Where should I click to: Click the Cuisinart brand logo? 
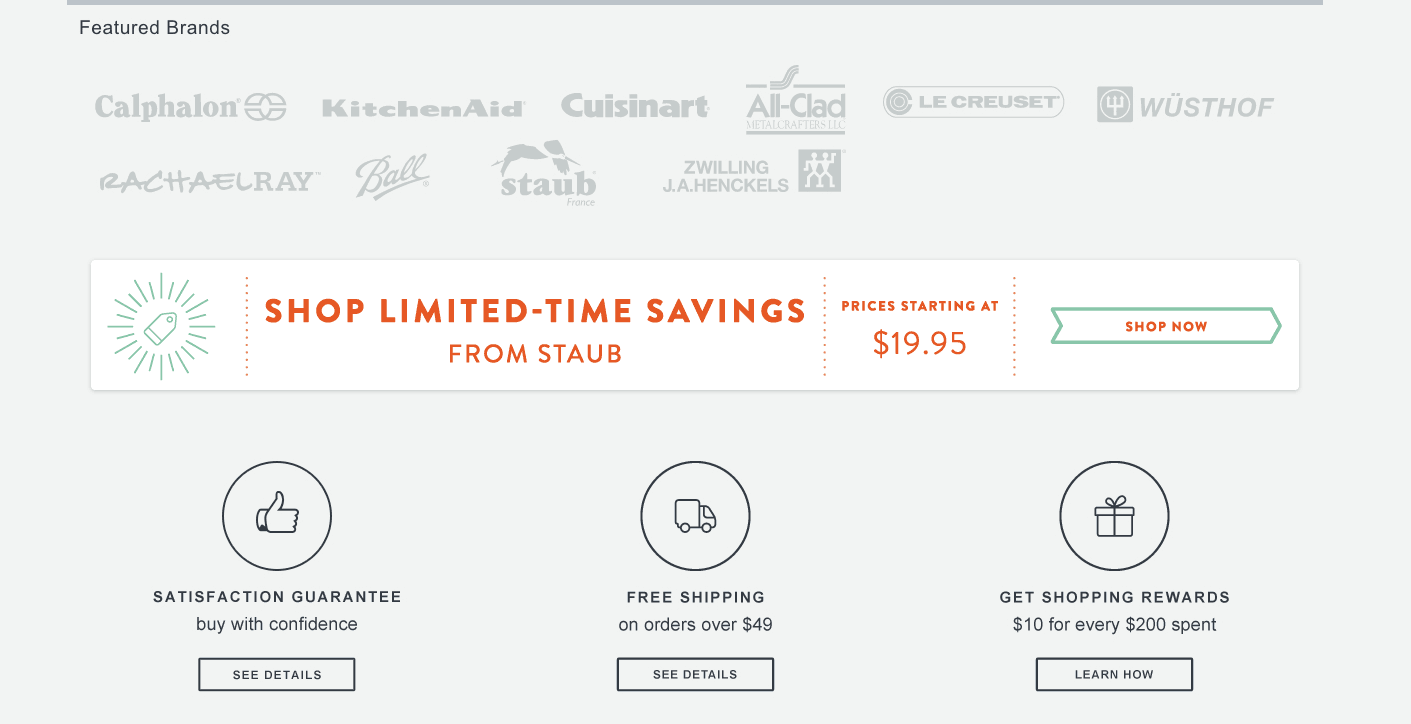point(634,104)
